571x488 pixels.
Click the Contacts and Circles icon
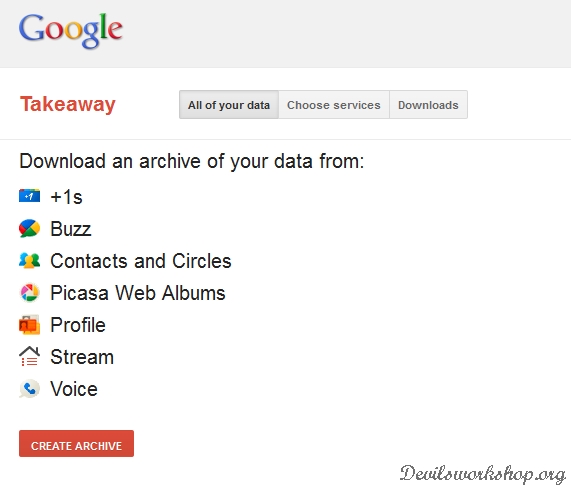(29, 260)
